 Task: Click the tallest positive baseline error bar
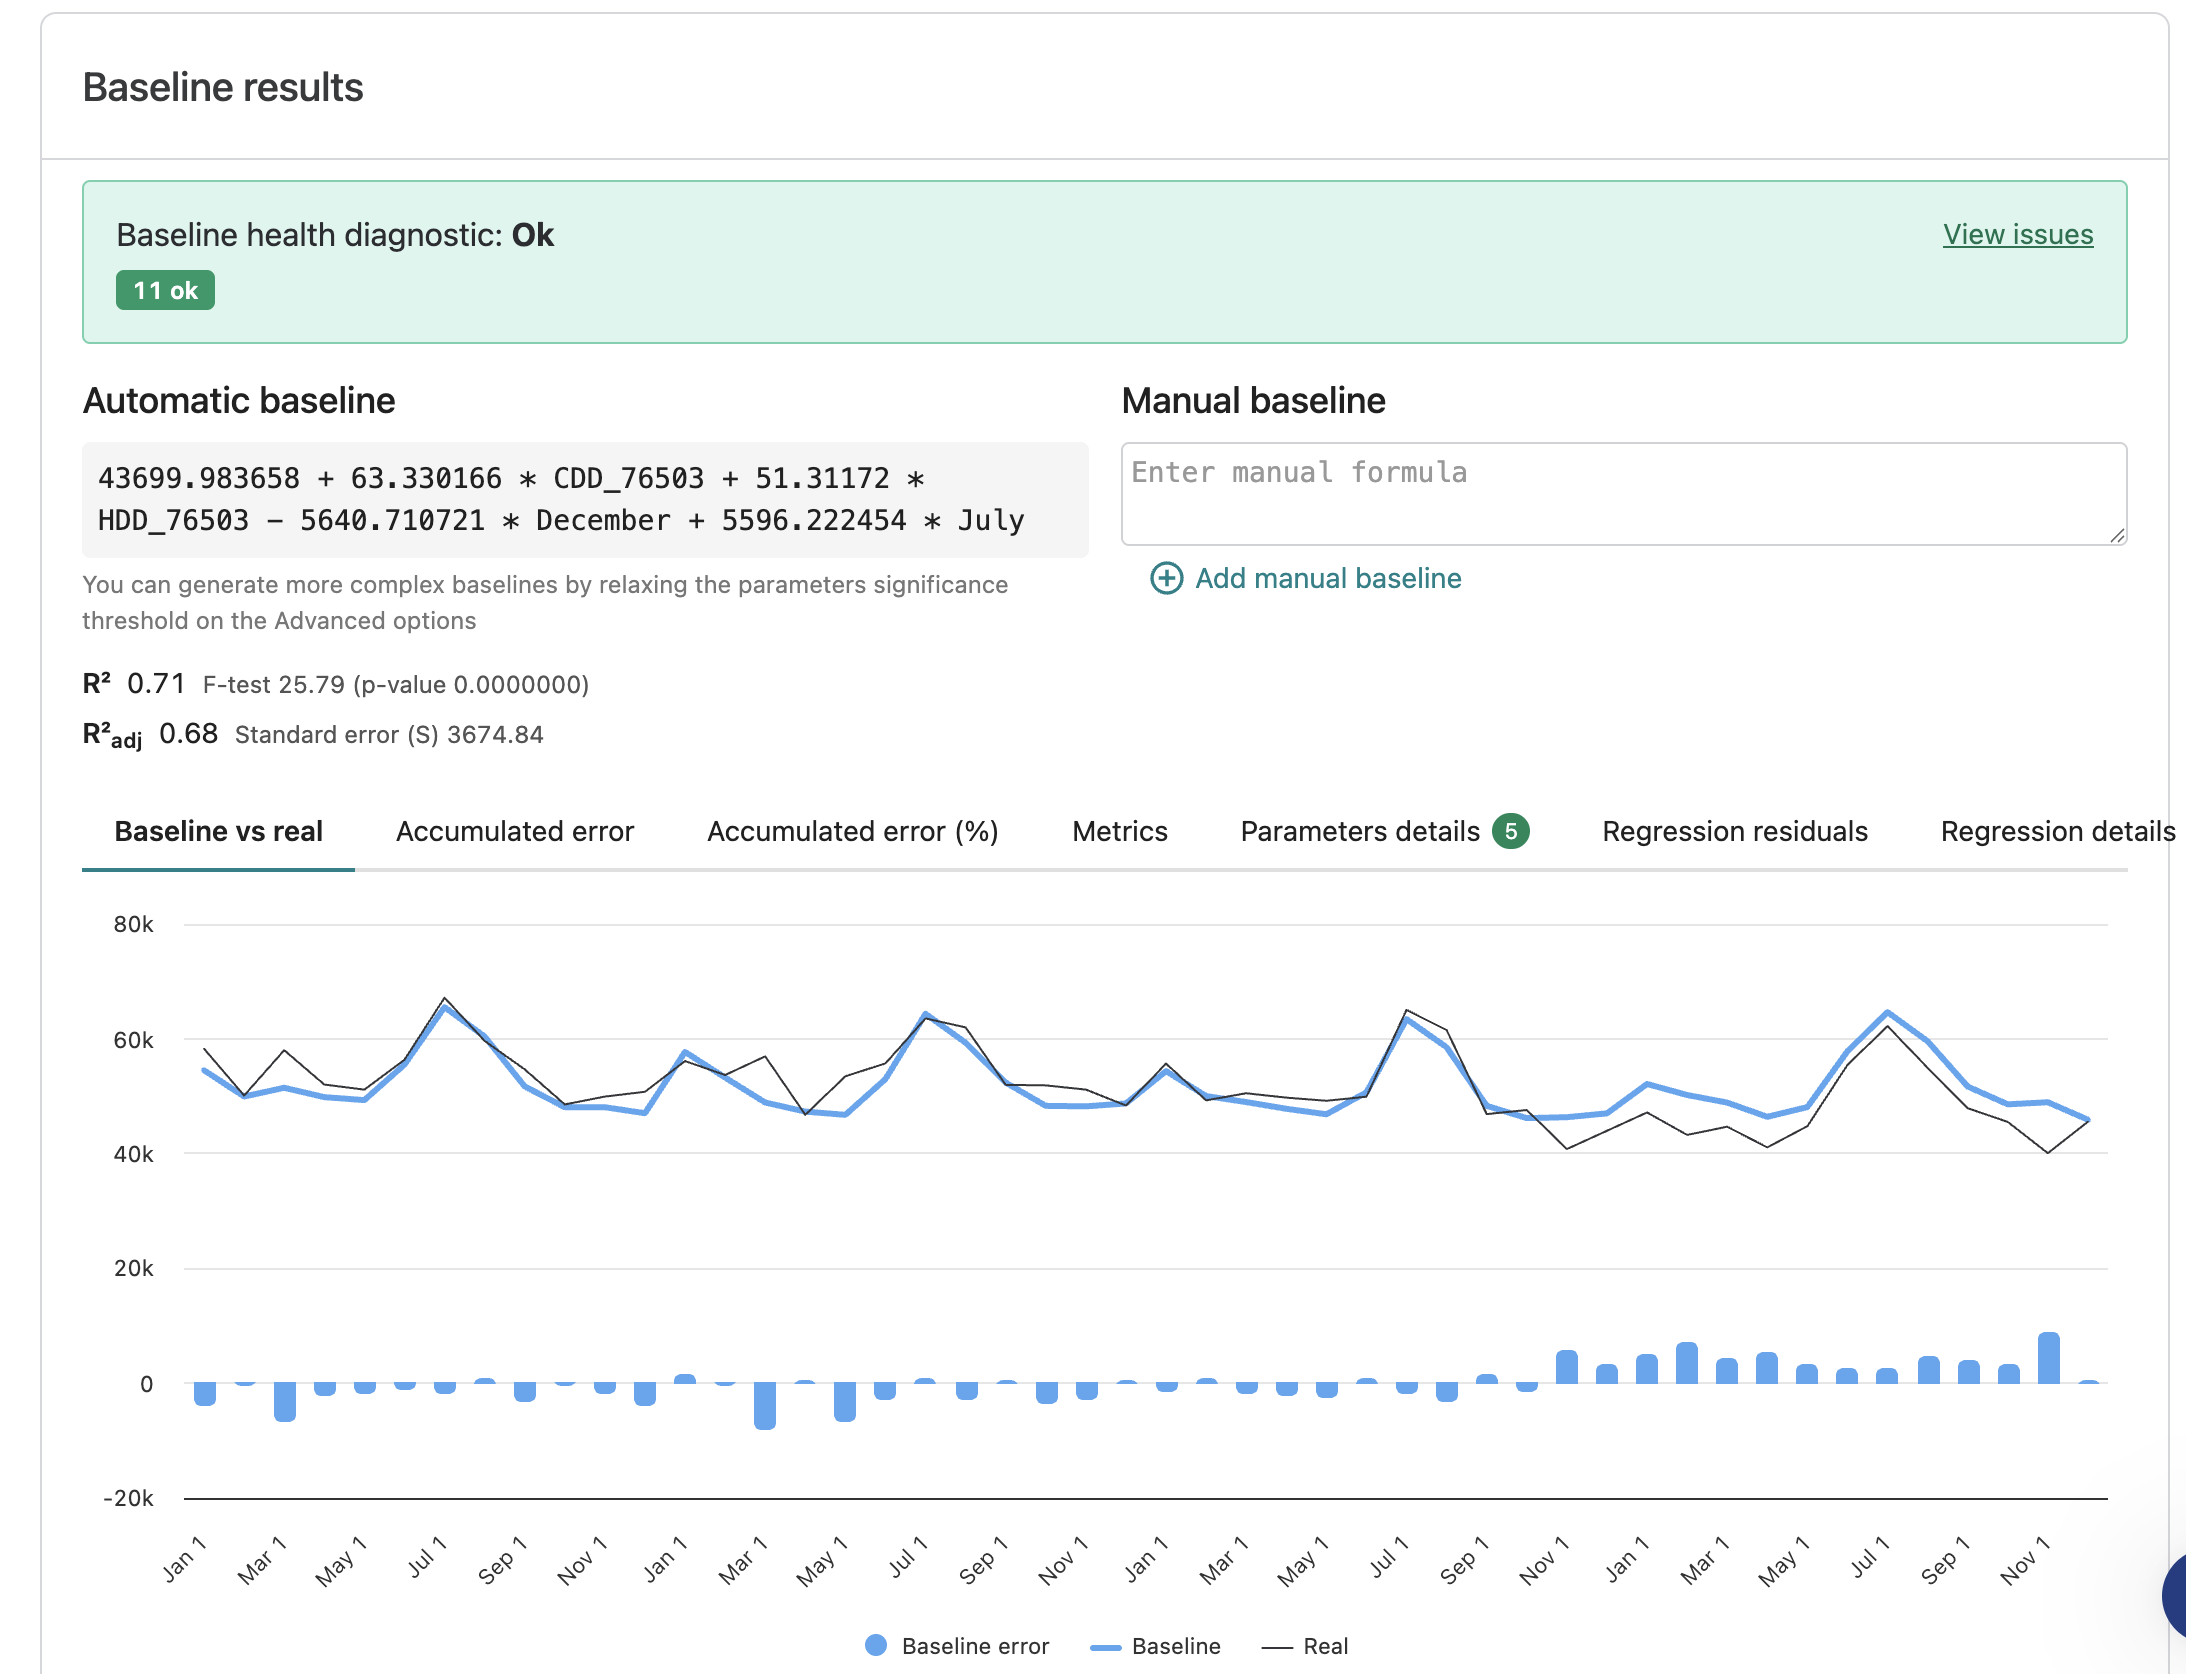(2049, 1358)
